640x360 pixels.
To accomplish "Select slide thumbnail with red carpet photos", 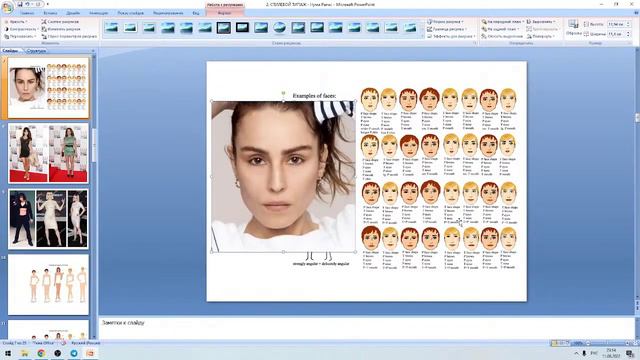I will point(48,153).
